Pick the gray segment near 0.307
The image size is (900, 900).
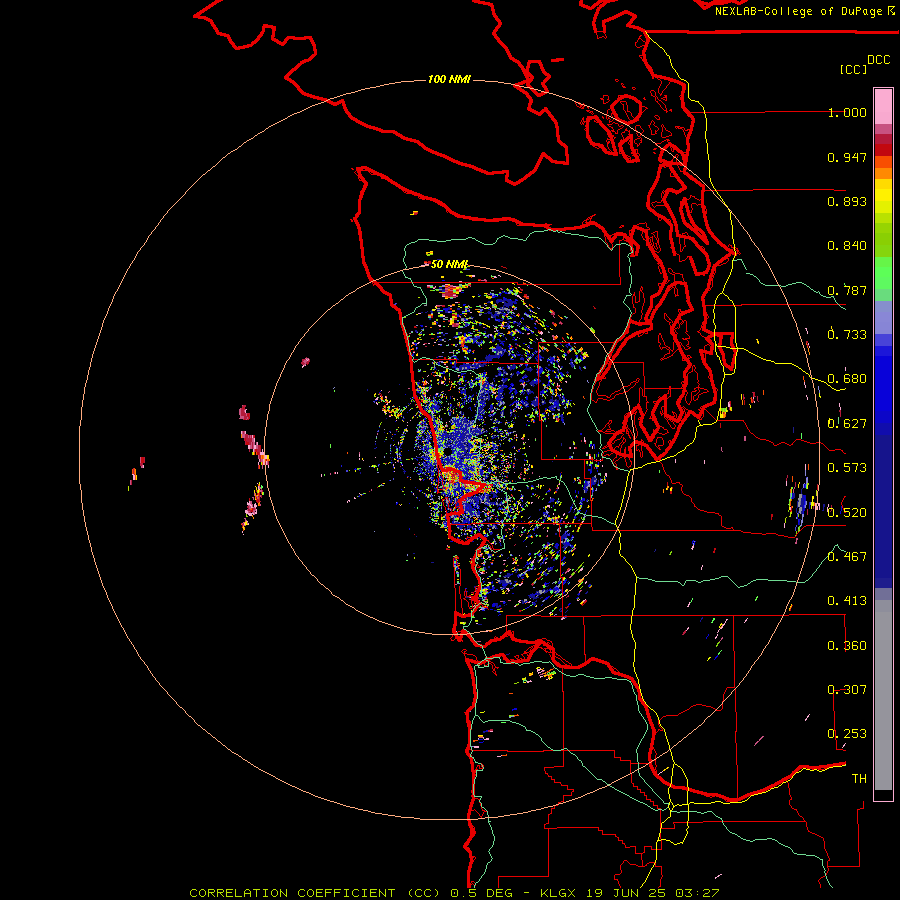[883, 695]
